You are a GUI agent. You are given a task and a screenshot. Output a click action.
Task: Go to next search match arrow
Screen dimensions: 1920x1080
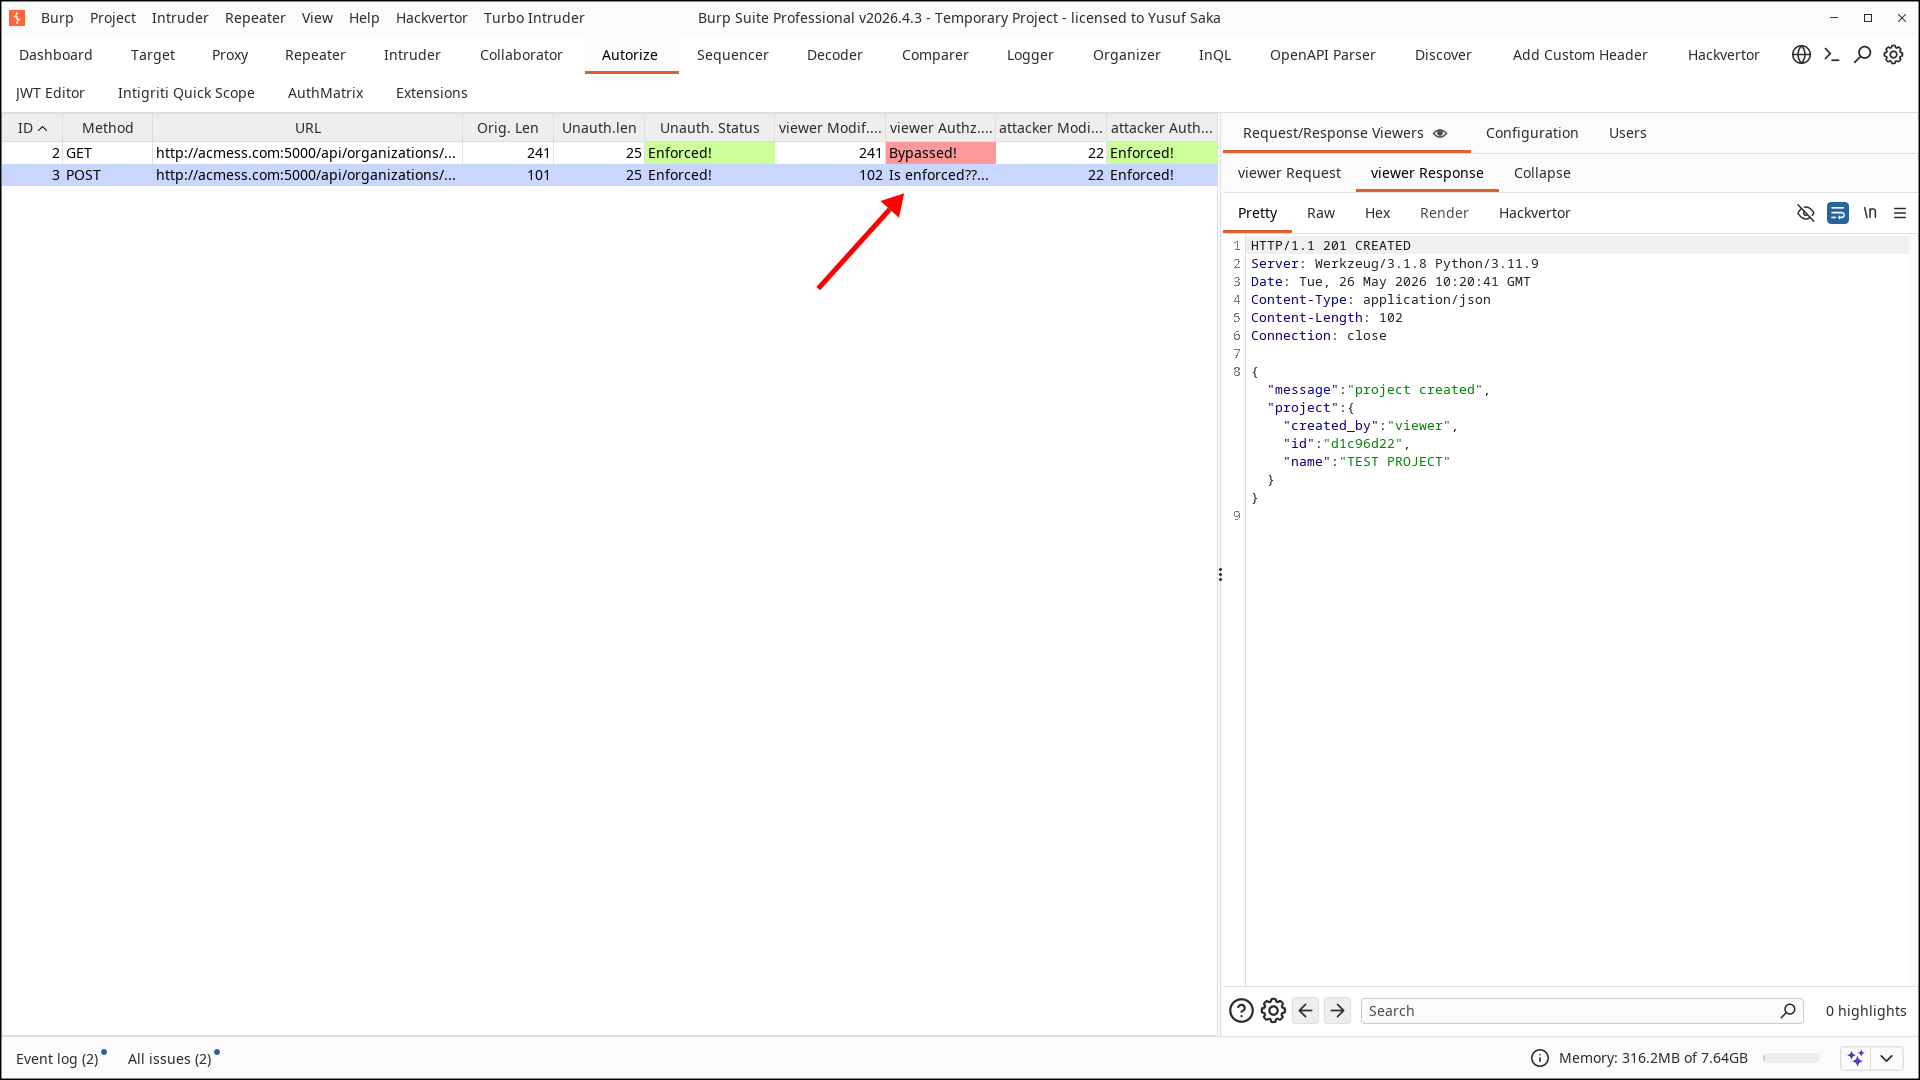[x=1337, y=1011]
